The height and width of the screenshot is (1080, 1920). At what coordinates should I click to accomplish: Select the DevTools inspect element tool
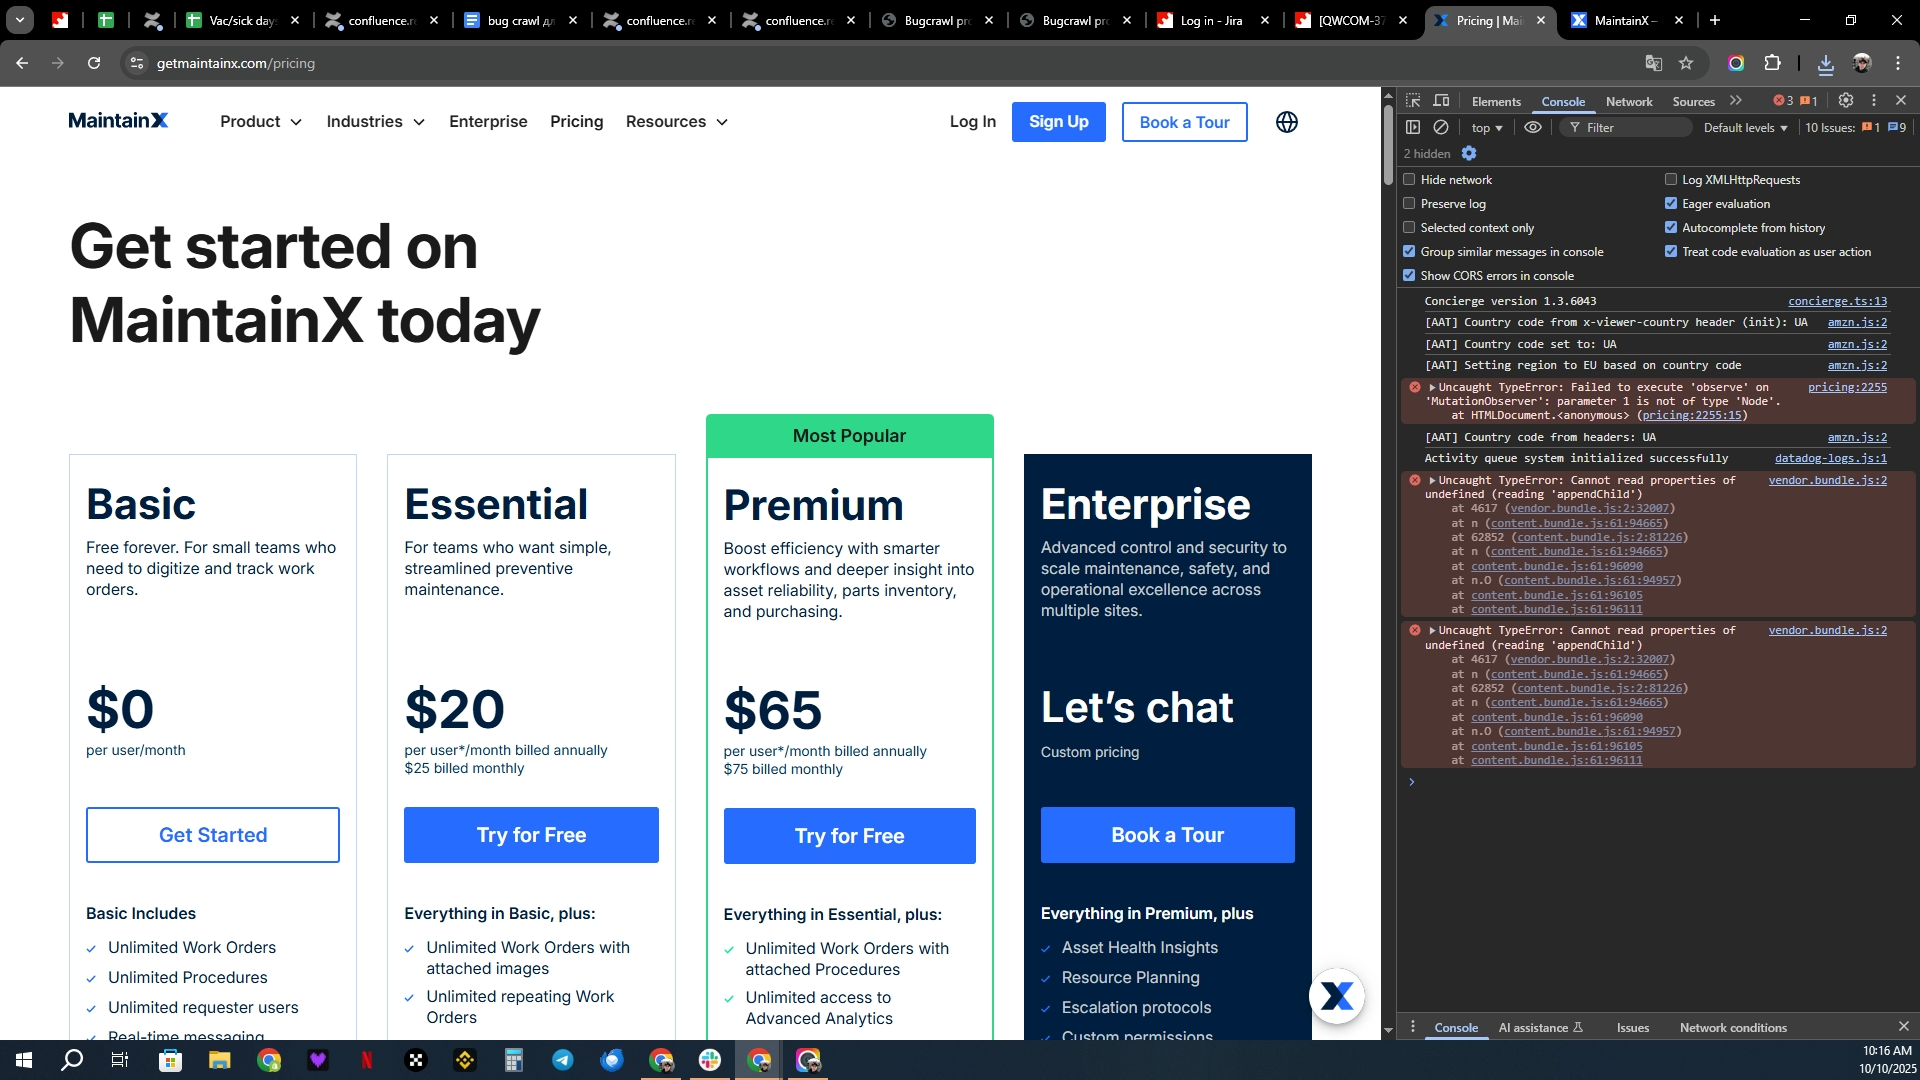tap(1413, 101)
